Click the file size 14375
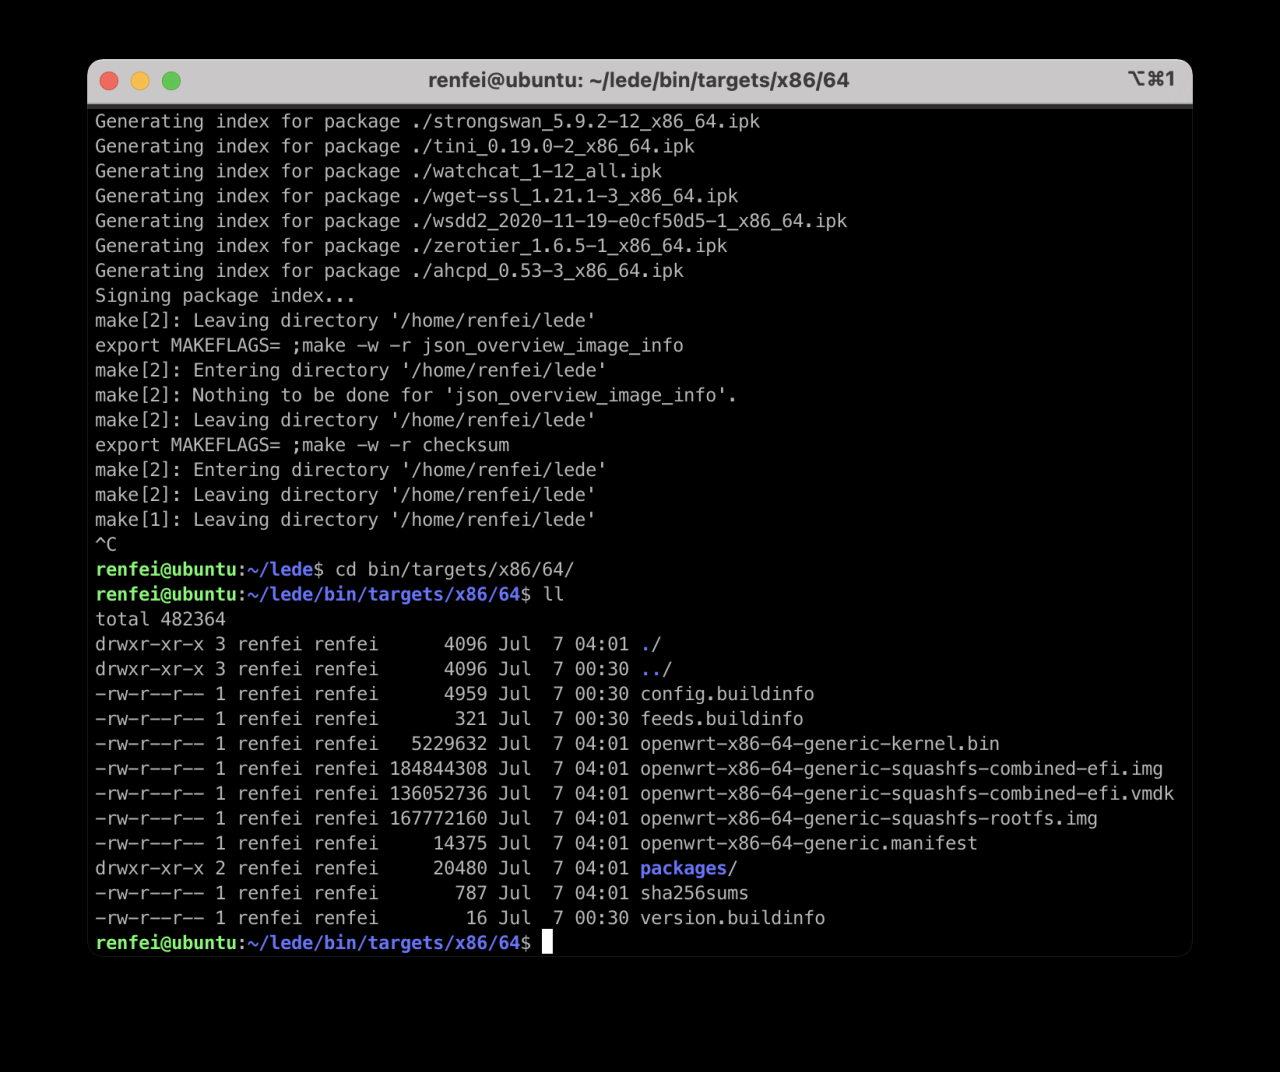 click(460, 844)
